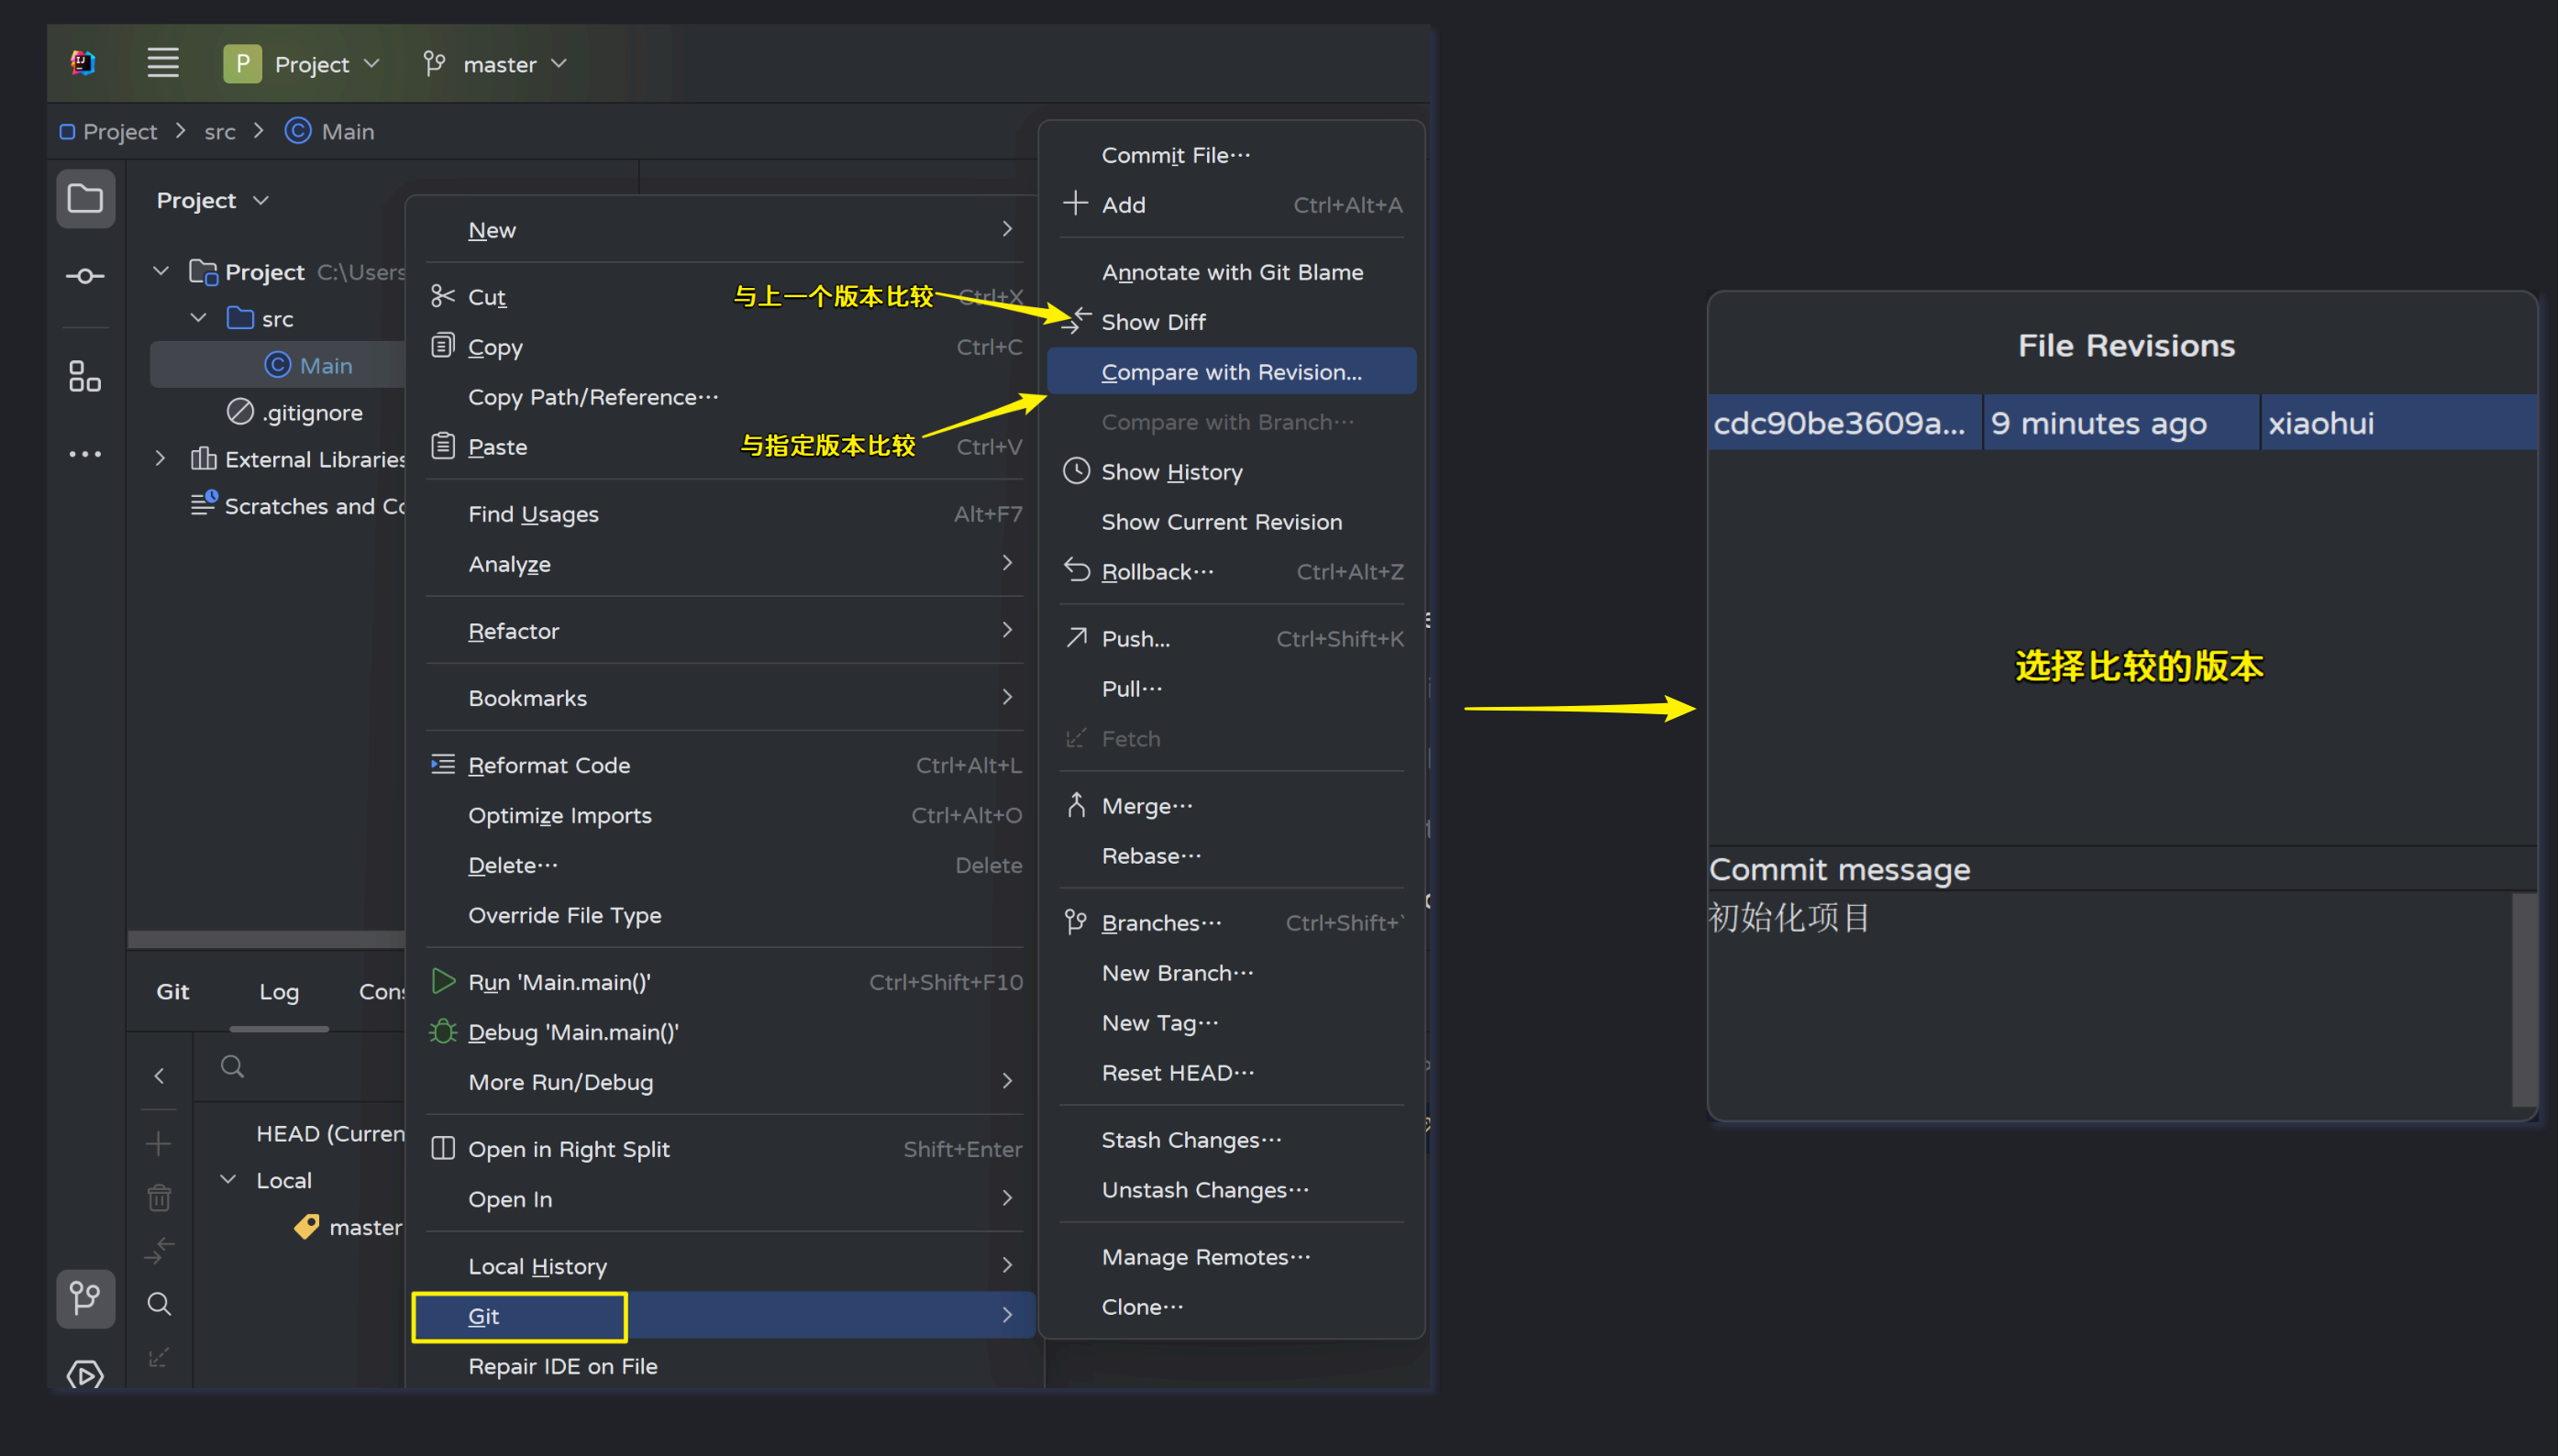This screenshot has height=1456, width=2558.
Task: Select Compare with Revision menu item
Action: pyautogui.click(x=1231, y=372)
